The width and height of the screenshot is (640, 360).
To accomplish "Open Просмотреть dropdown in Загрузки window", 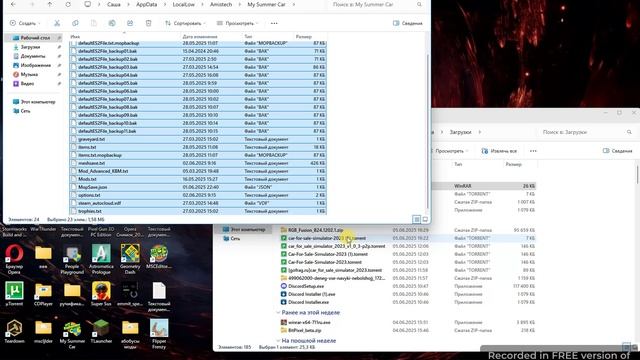I will tap(450, 151).
